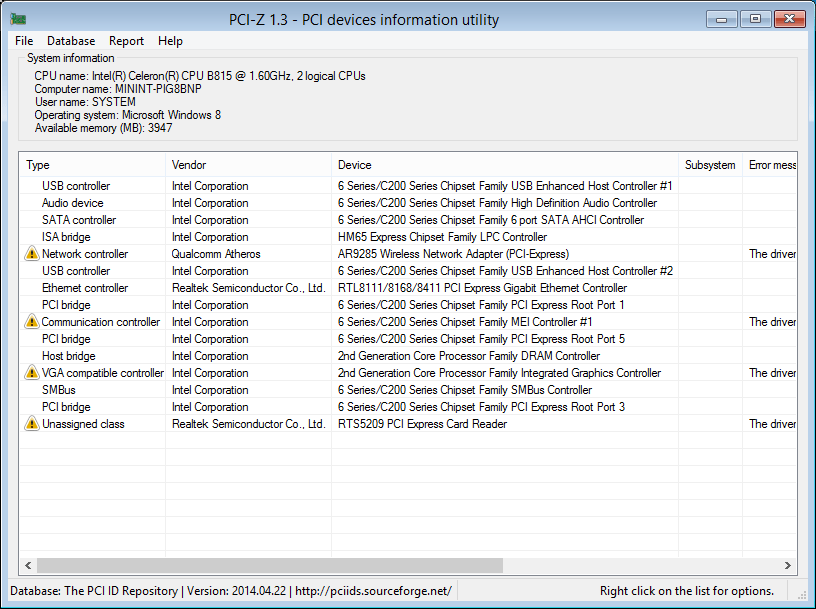Open the File menu
The width and height of the screenshot is (816, 609).
click(x=24, y=41)
